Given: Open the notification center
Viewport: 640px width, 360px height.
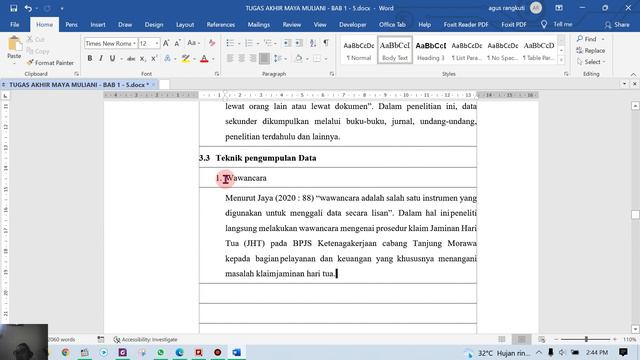Looking at the screenshot, I should coord(623,352).
